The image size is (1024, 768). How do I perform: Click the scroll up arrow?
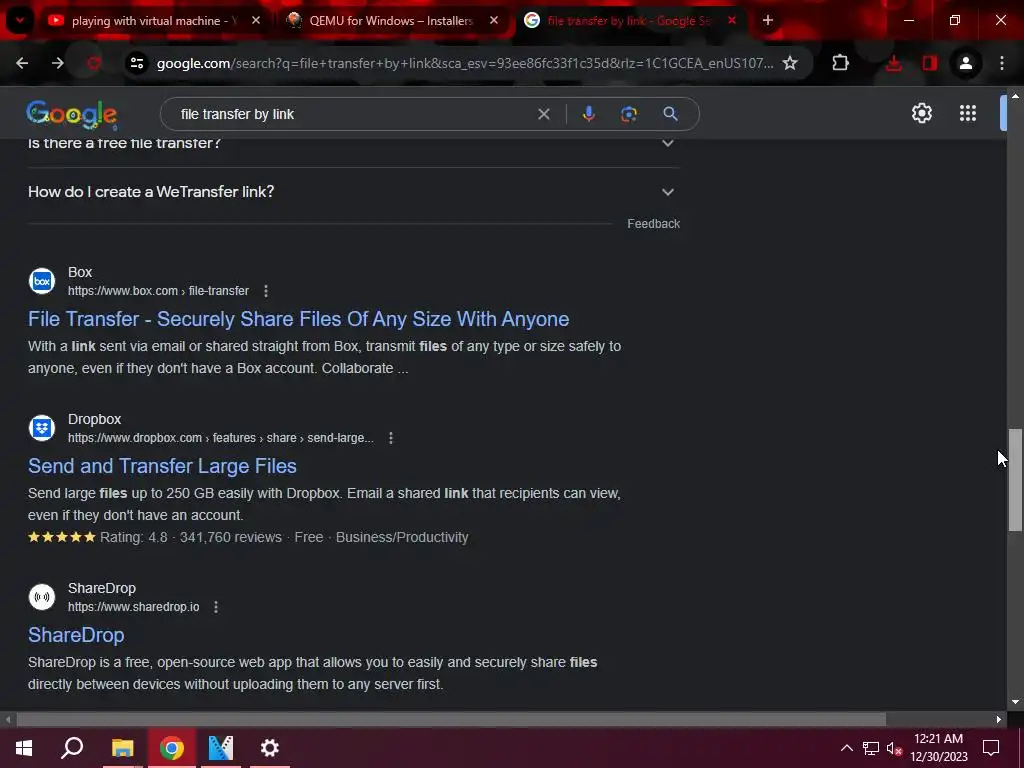point(1015,96)
